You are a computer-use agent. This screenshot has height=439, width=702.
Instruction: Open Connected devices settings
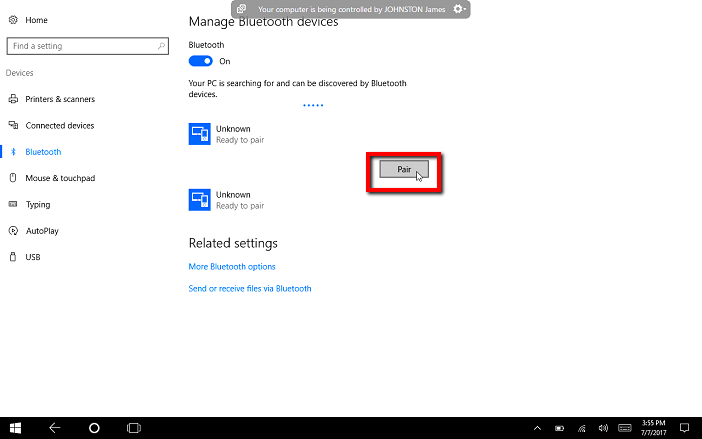click(59, 126)
